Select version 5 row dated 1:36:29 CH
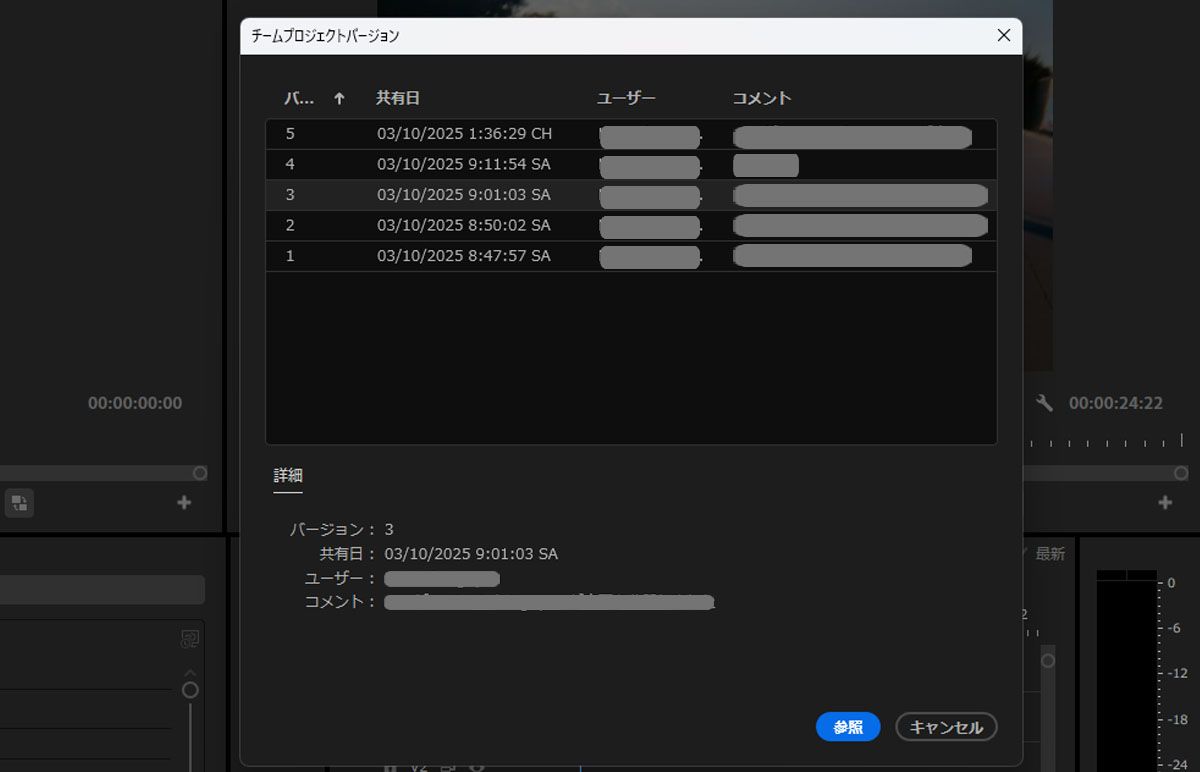Viewport: 1200px width, 772px height. [631, 134]
